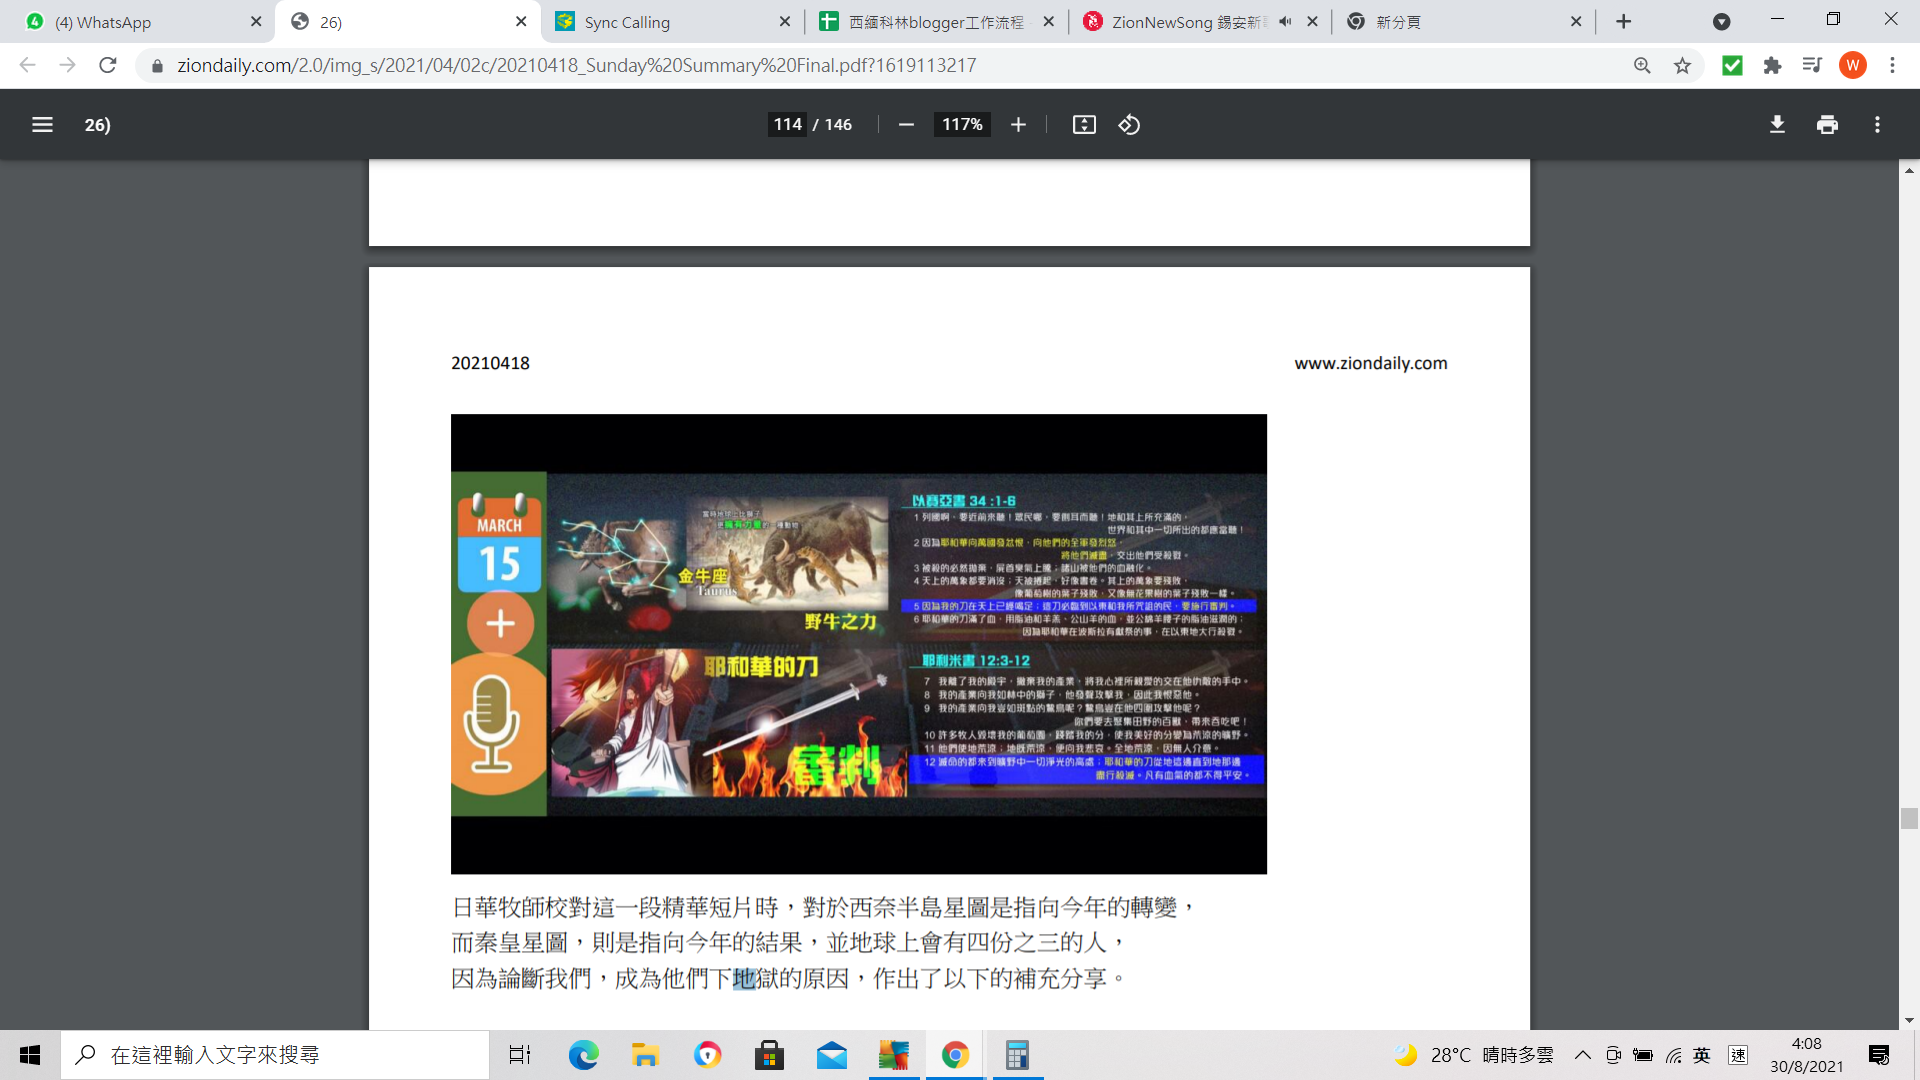The image size is (1920, 1080).
Task: Download the PDF file
Action: (x=1777, y=125)
